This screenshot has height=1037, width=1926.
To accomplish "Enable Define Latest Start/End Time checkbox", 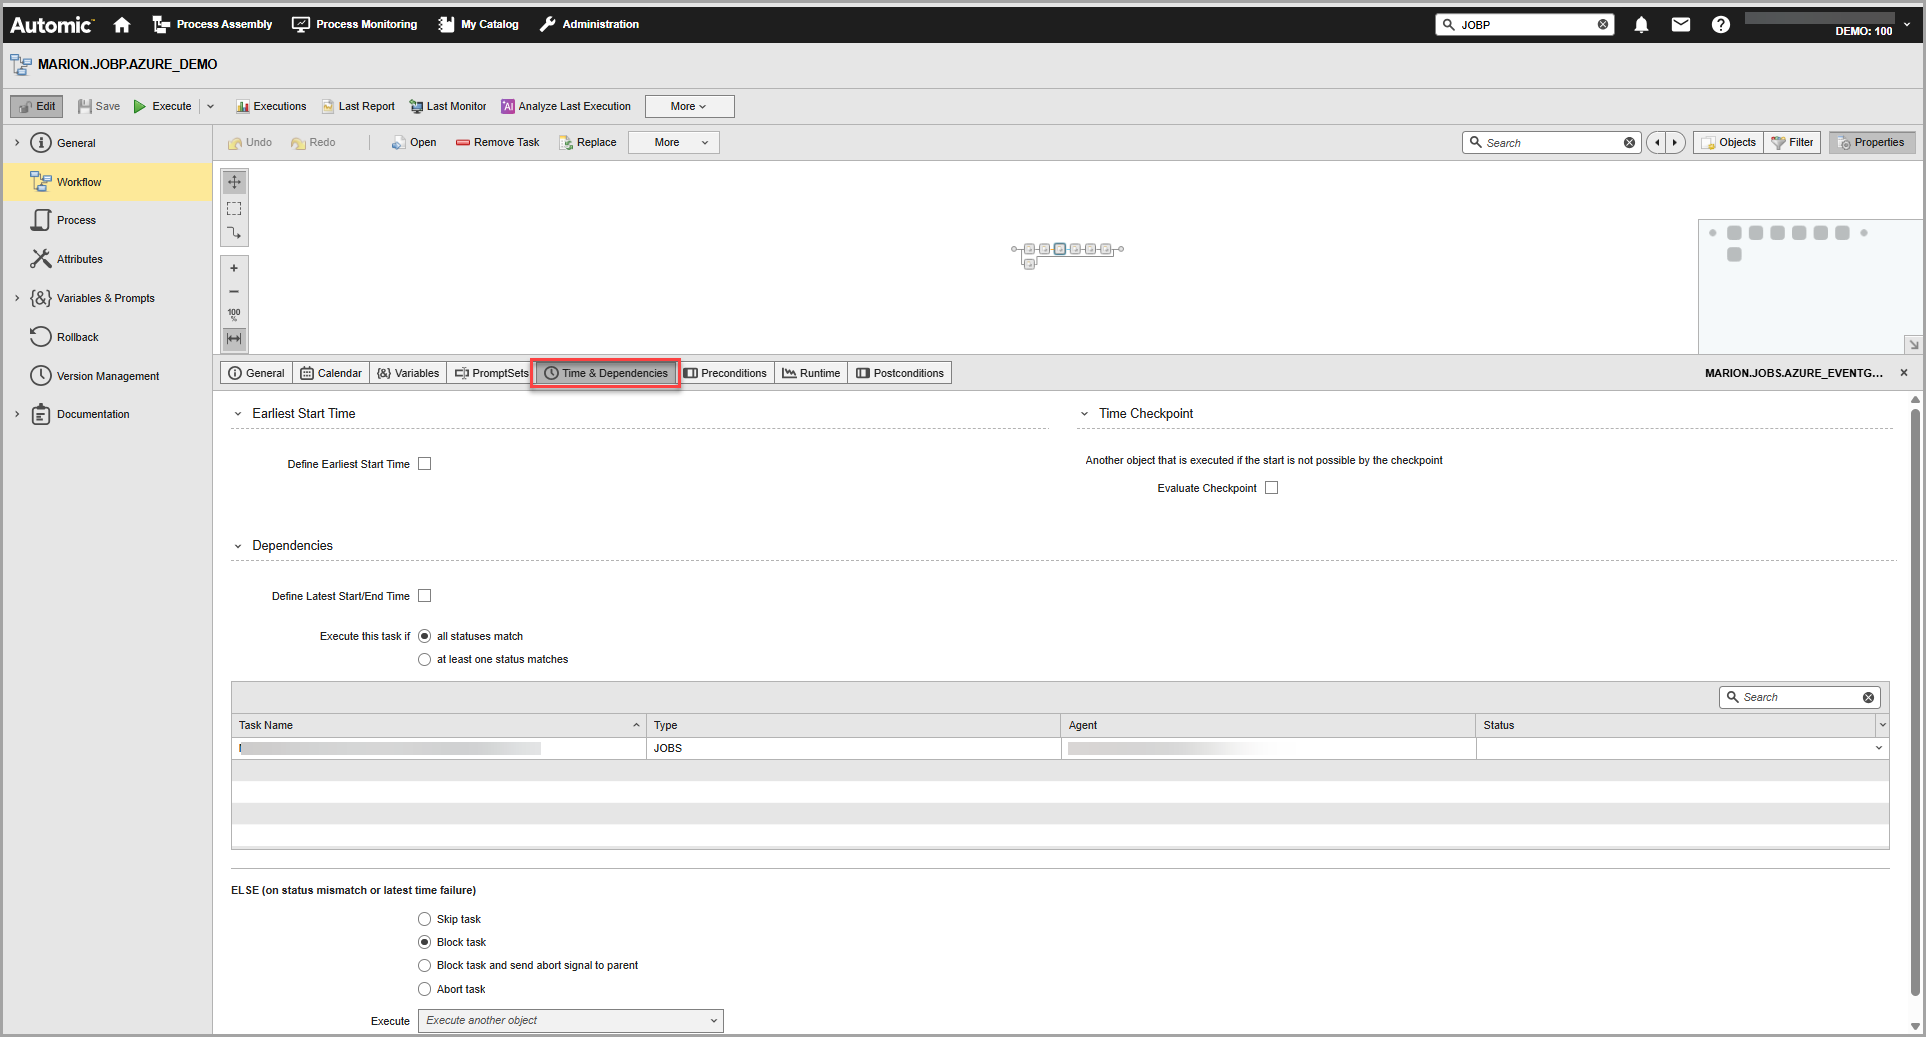I will click(424, 596).
